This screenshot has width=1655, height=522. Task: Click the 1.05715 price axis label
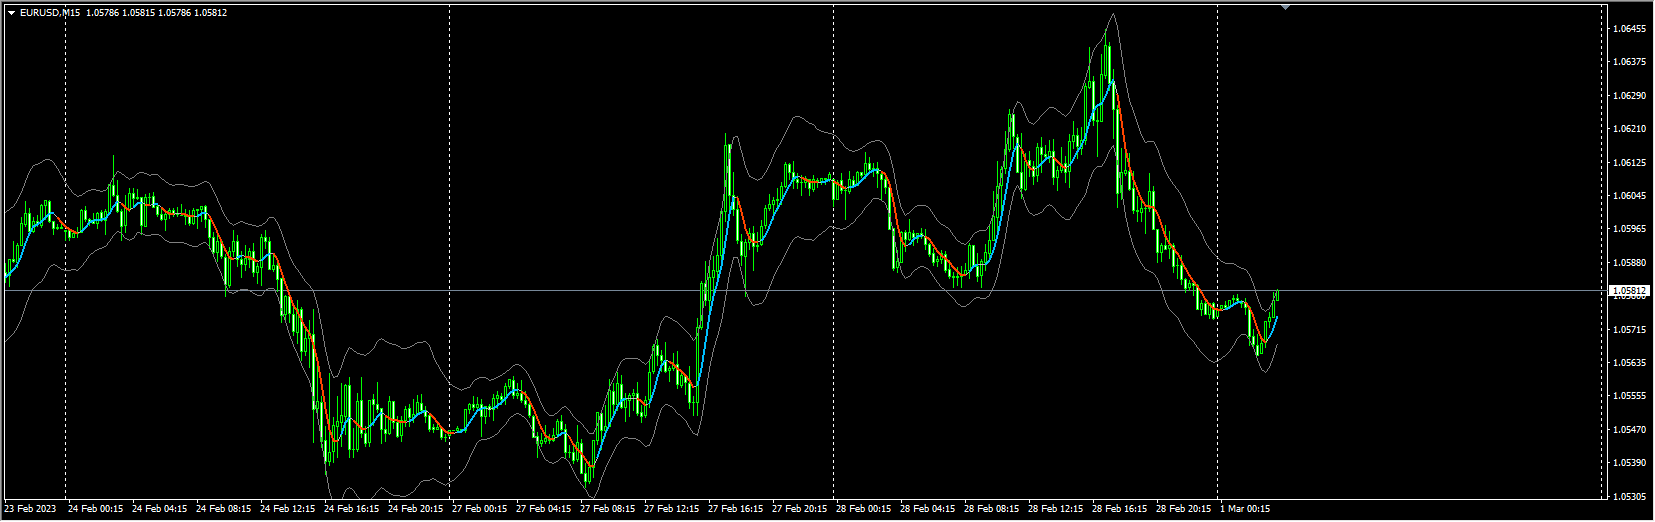click(x=1629, y=330)
